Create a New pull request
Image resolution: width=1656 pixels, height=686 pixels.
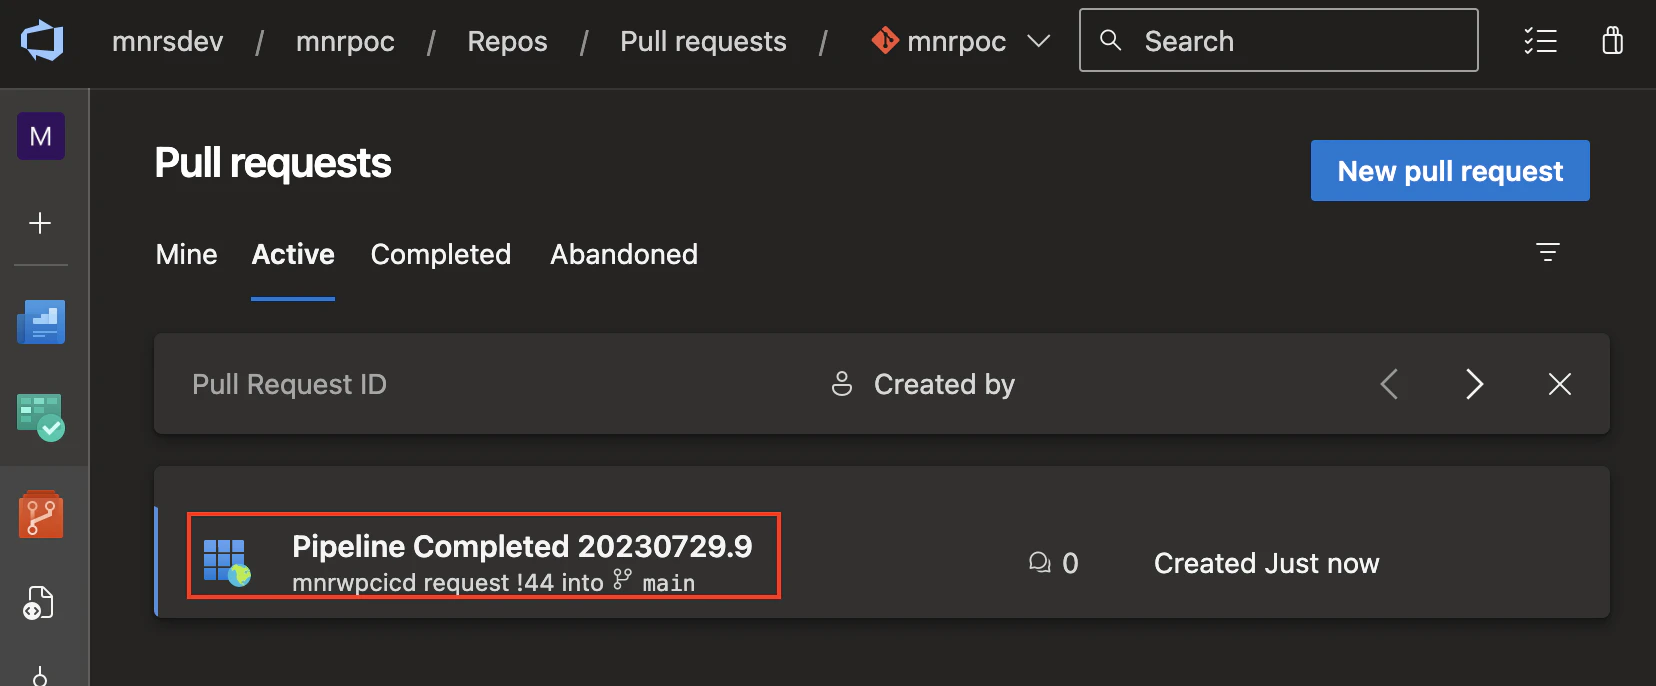(x=1450, y=171)
